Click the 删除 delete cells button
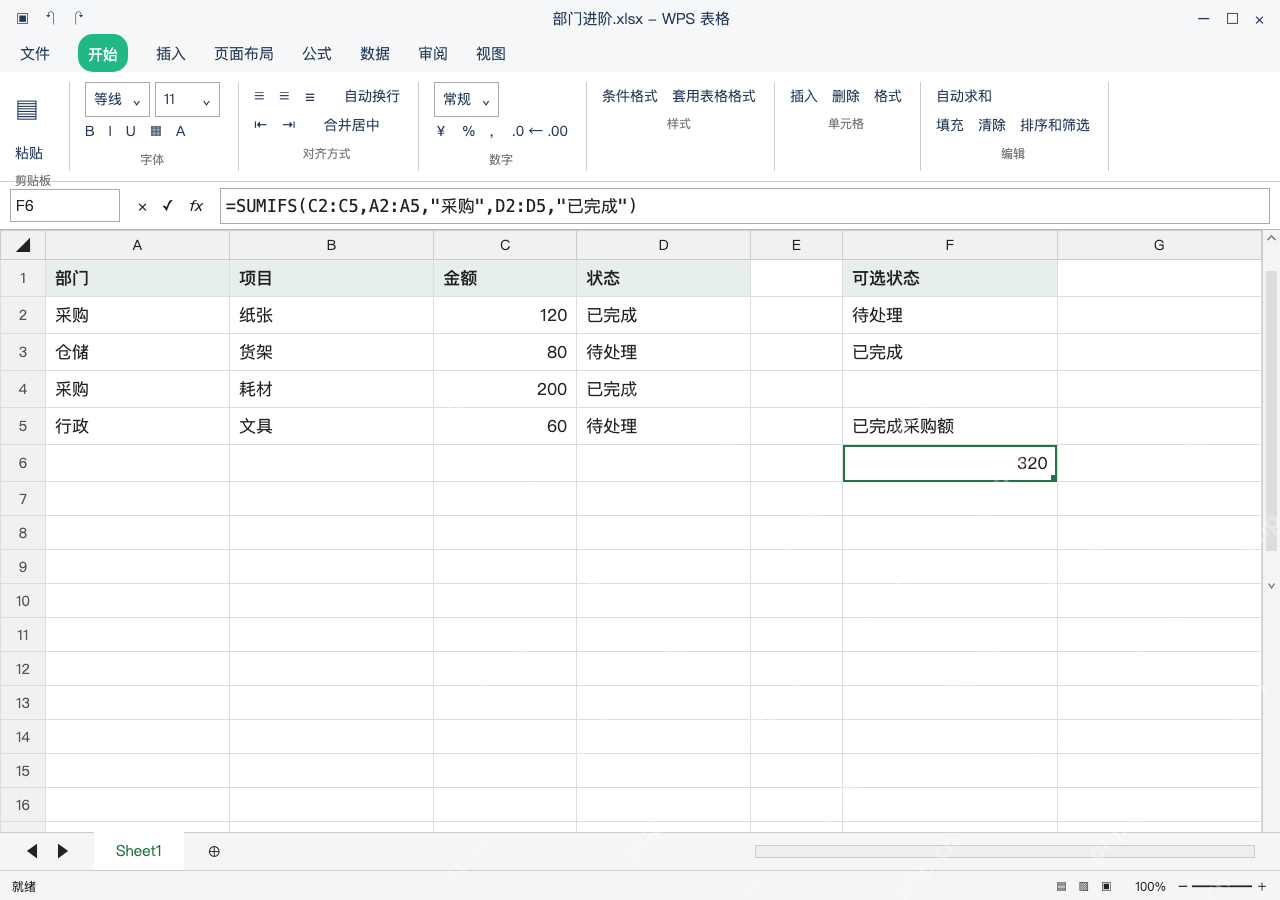 coord(846,96)
